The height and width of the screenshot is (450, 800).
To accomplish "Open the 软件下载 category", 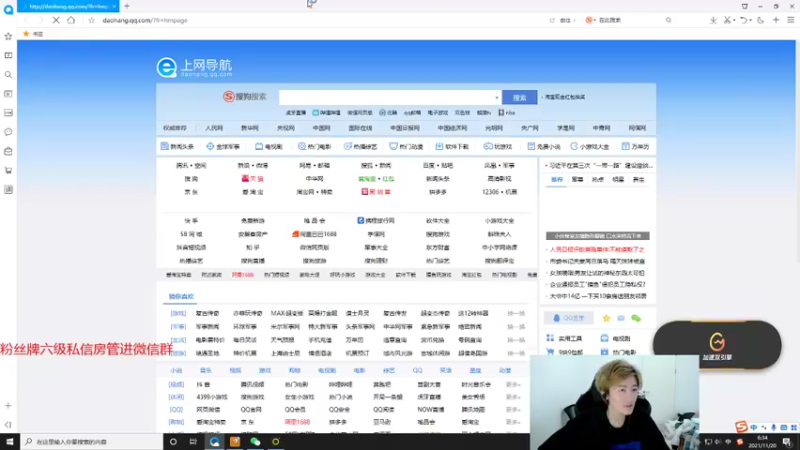I will tap(452, 146).
